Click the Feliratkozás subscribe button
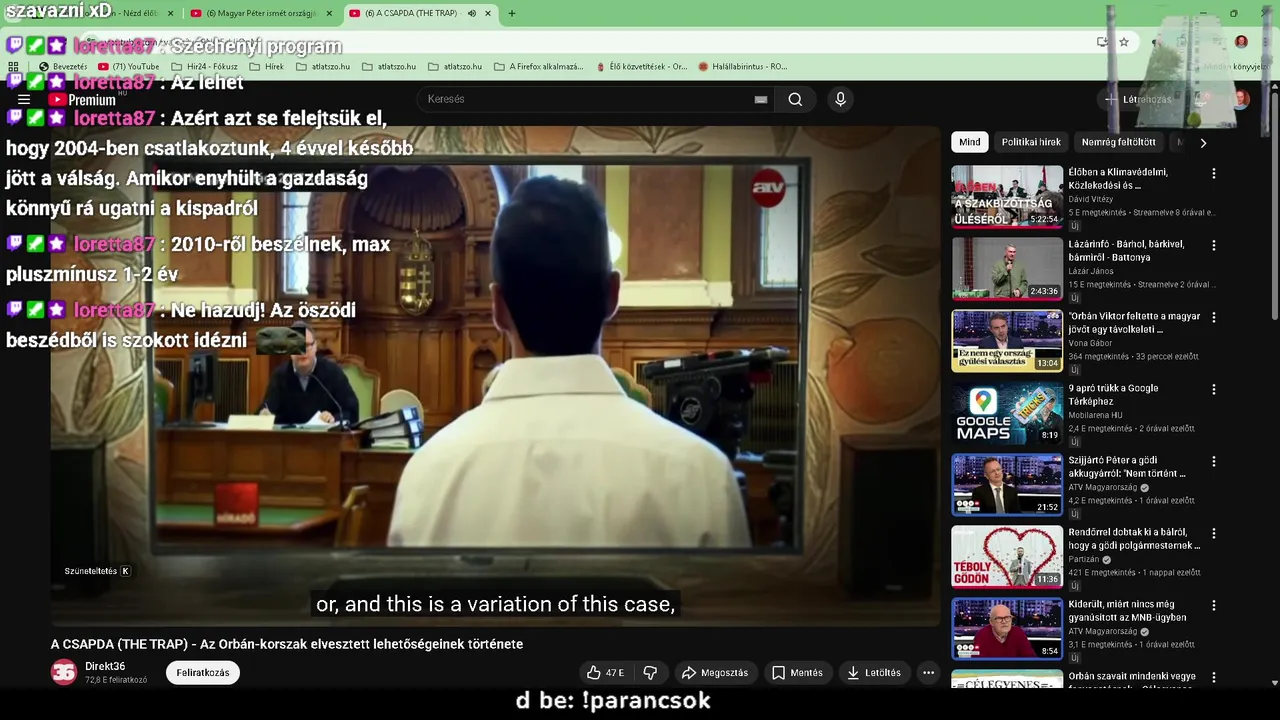This screenshot has height=720, width=1280. (203, 673)
